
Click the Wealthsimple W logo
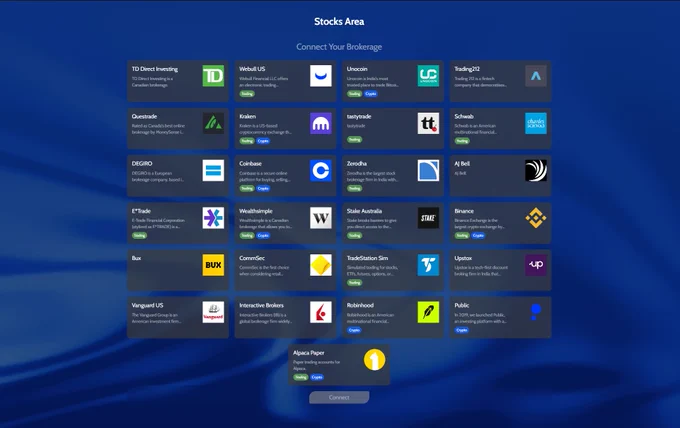(x=321, y=218)
